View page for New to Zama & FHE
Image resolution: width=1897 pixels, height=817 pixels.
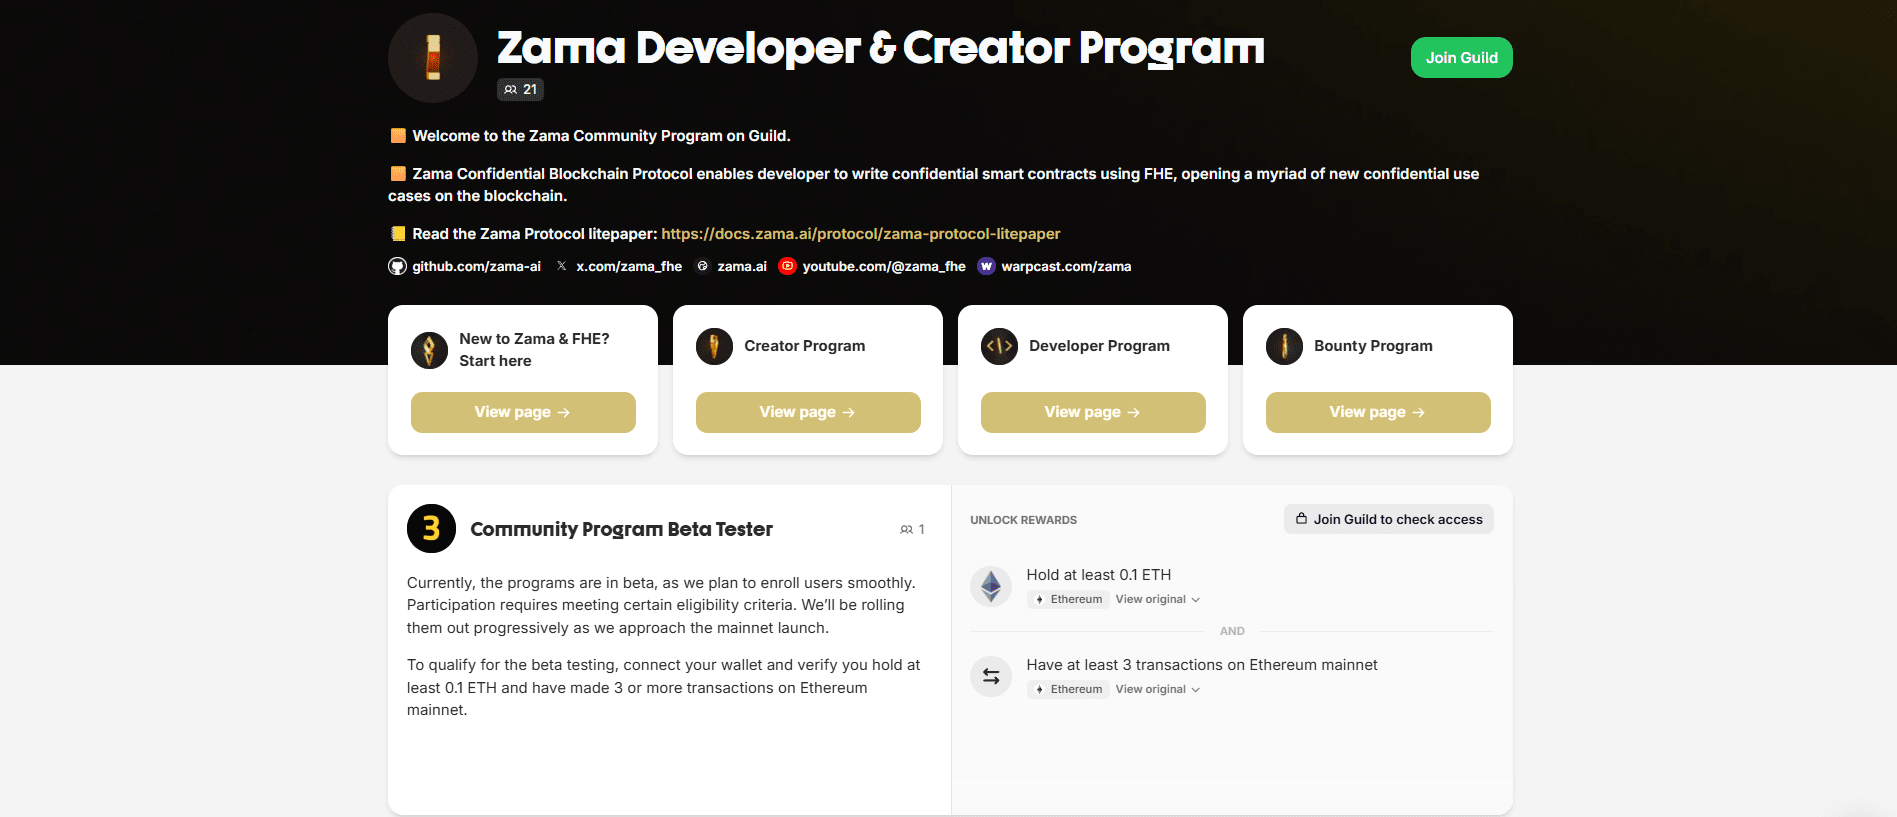coord(523,412)
